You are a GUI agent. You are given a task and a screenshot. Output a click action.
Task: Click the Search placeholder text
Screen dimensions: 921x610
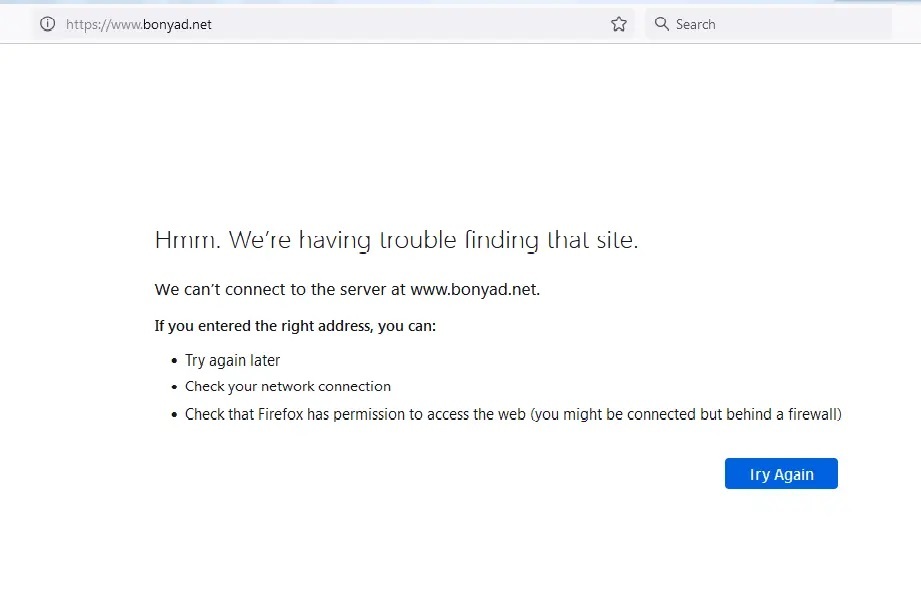(694, 23)
